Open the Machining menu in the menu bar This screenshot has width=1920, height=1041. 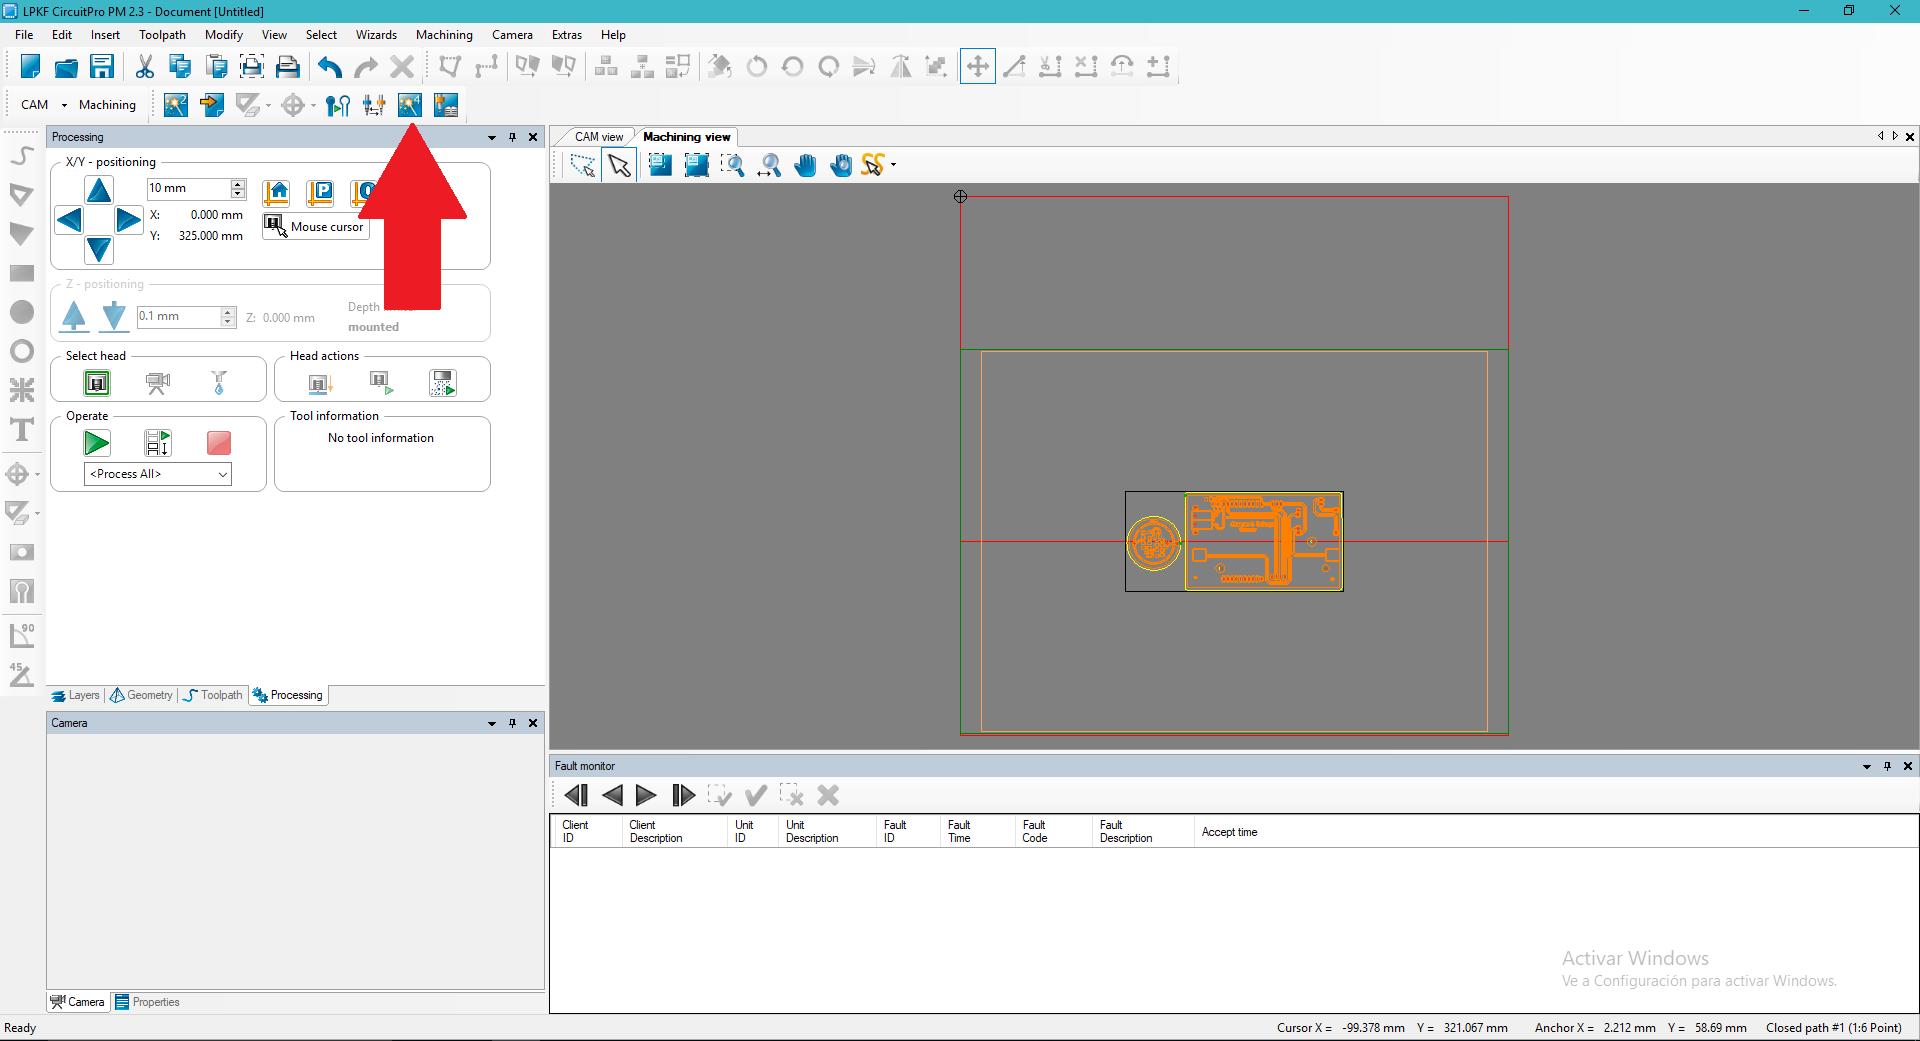point(444,35)
